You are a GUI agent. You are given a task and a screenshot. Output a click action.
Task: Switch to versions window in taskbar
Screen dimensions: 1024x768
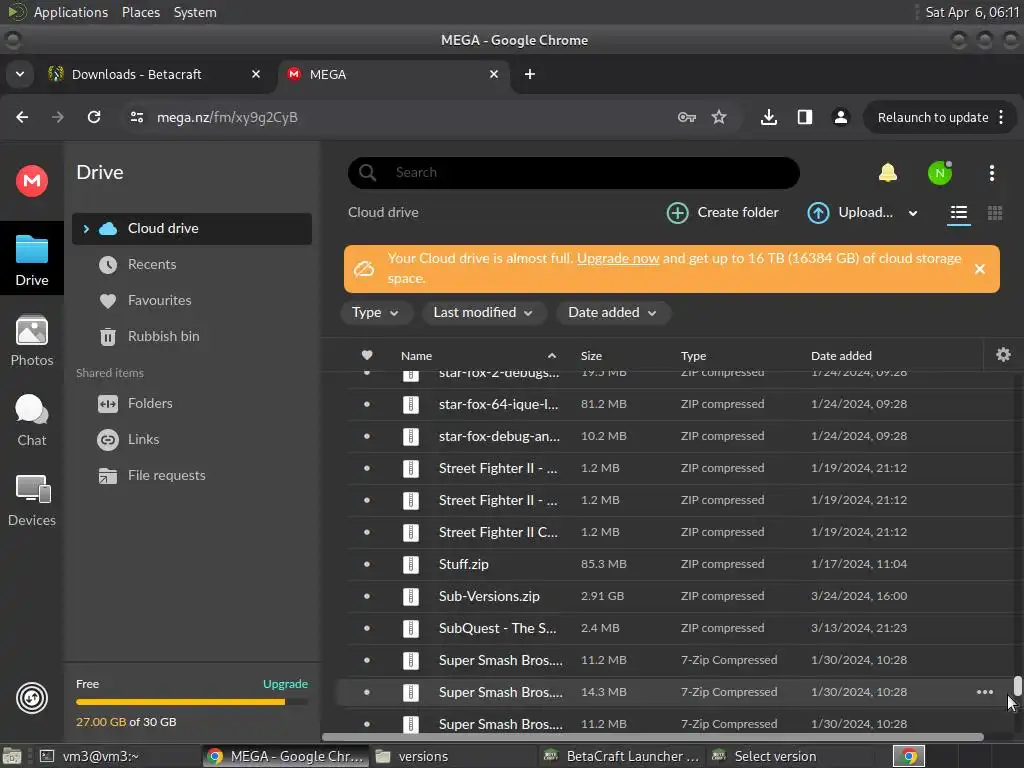pyautogui.click(x=453, y=756)
